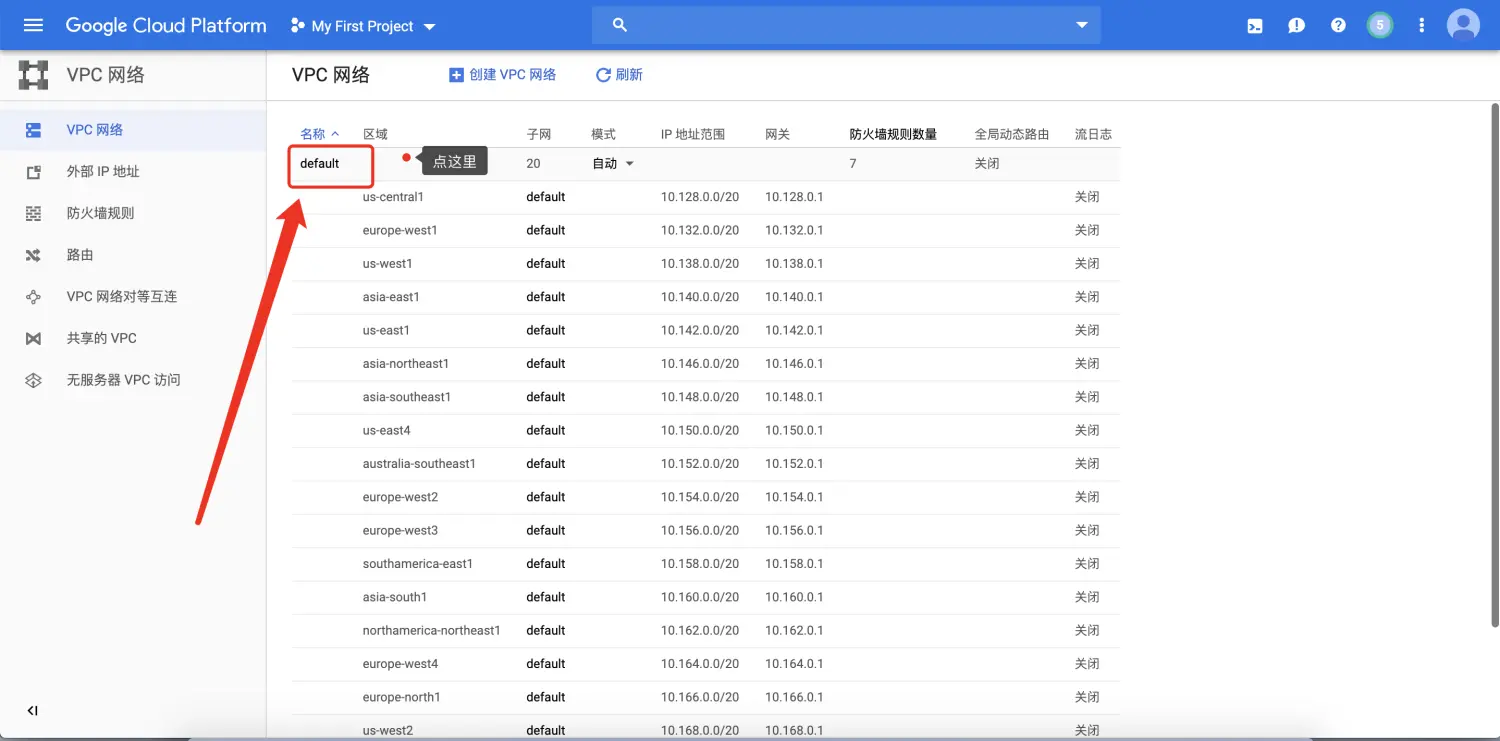The width and height of the screenshot is (1500, 741).
Task: Sort by the 名称 column header
Action: (320, 134)
